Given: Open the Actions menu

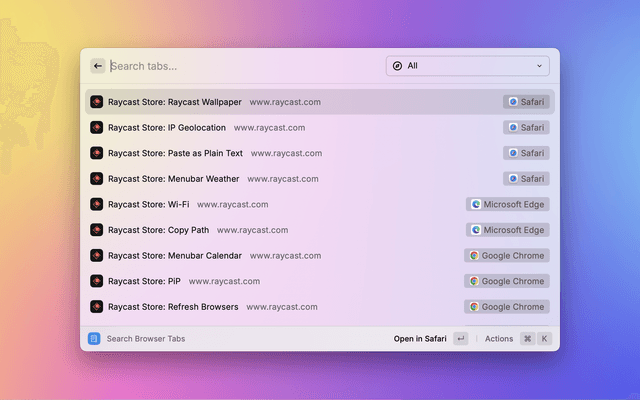Looking at the screenshot, I should [499, 339].
